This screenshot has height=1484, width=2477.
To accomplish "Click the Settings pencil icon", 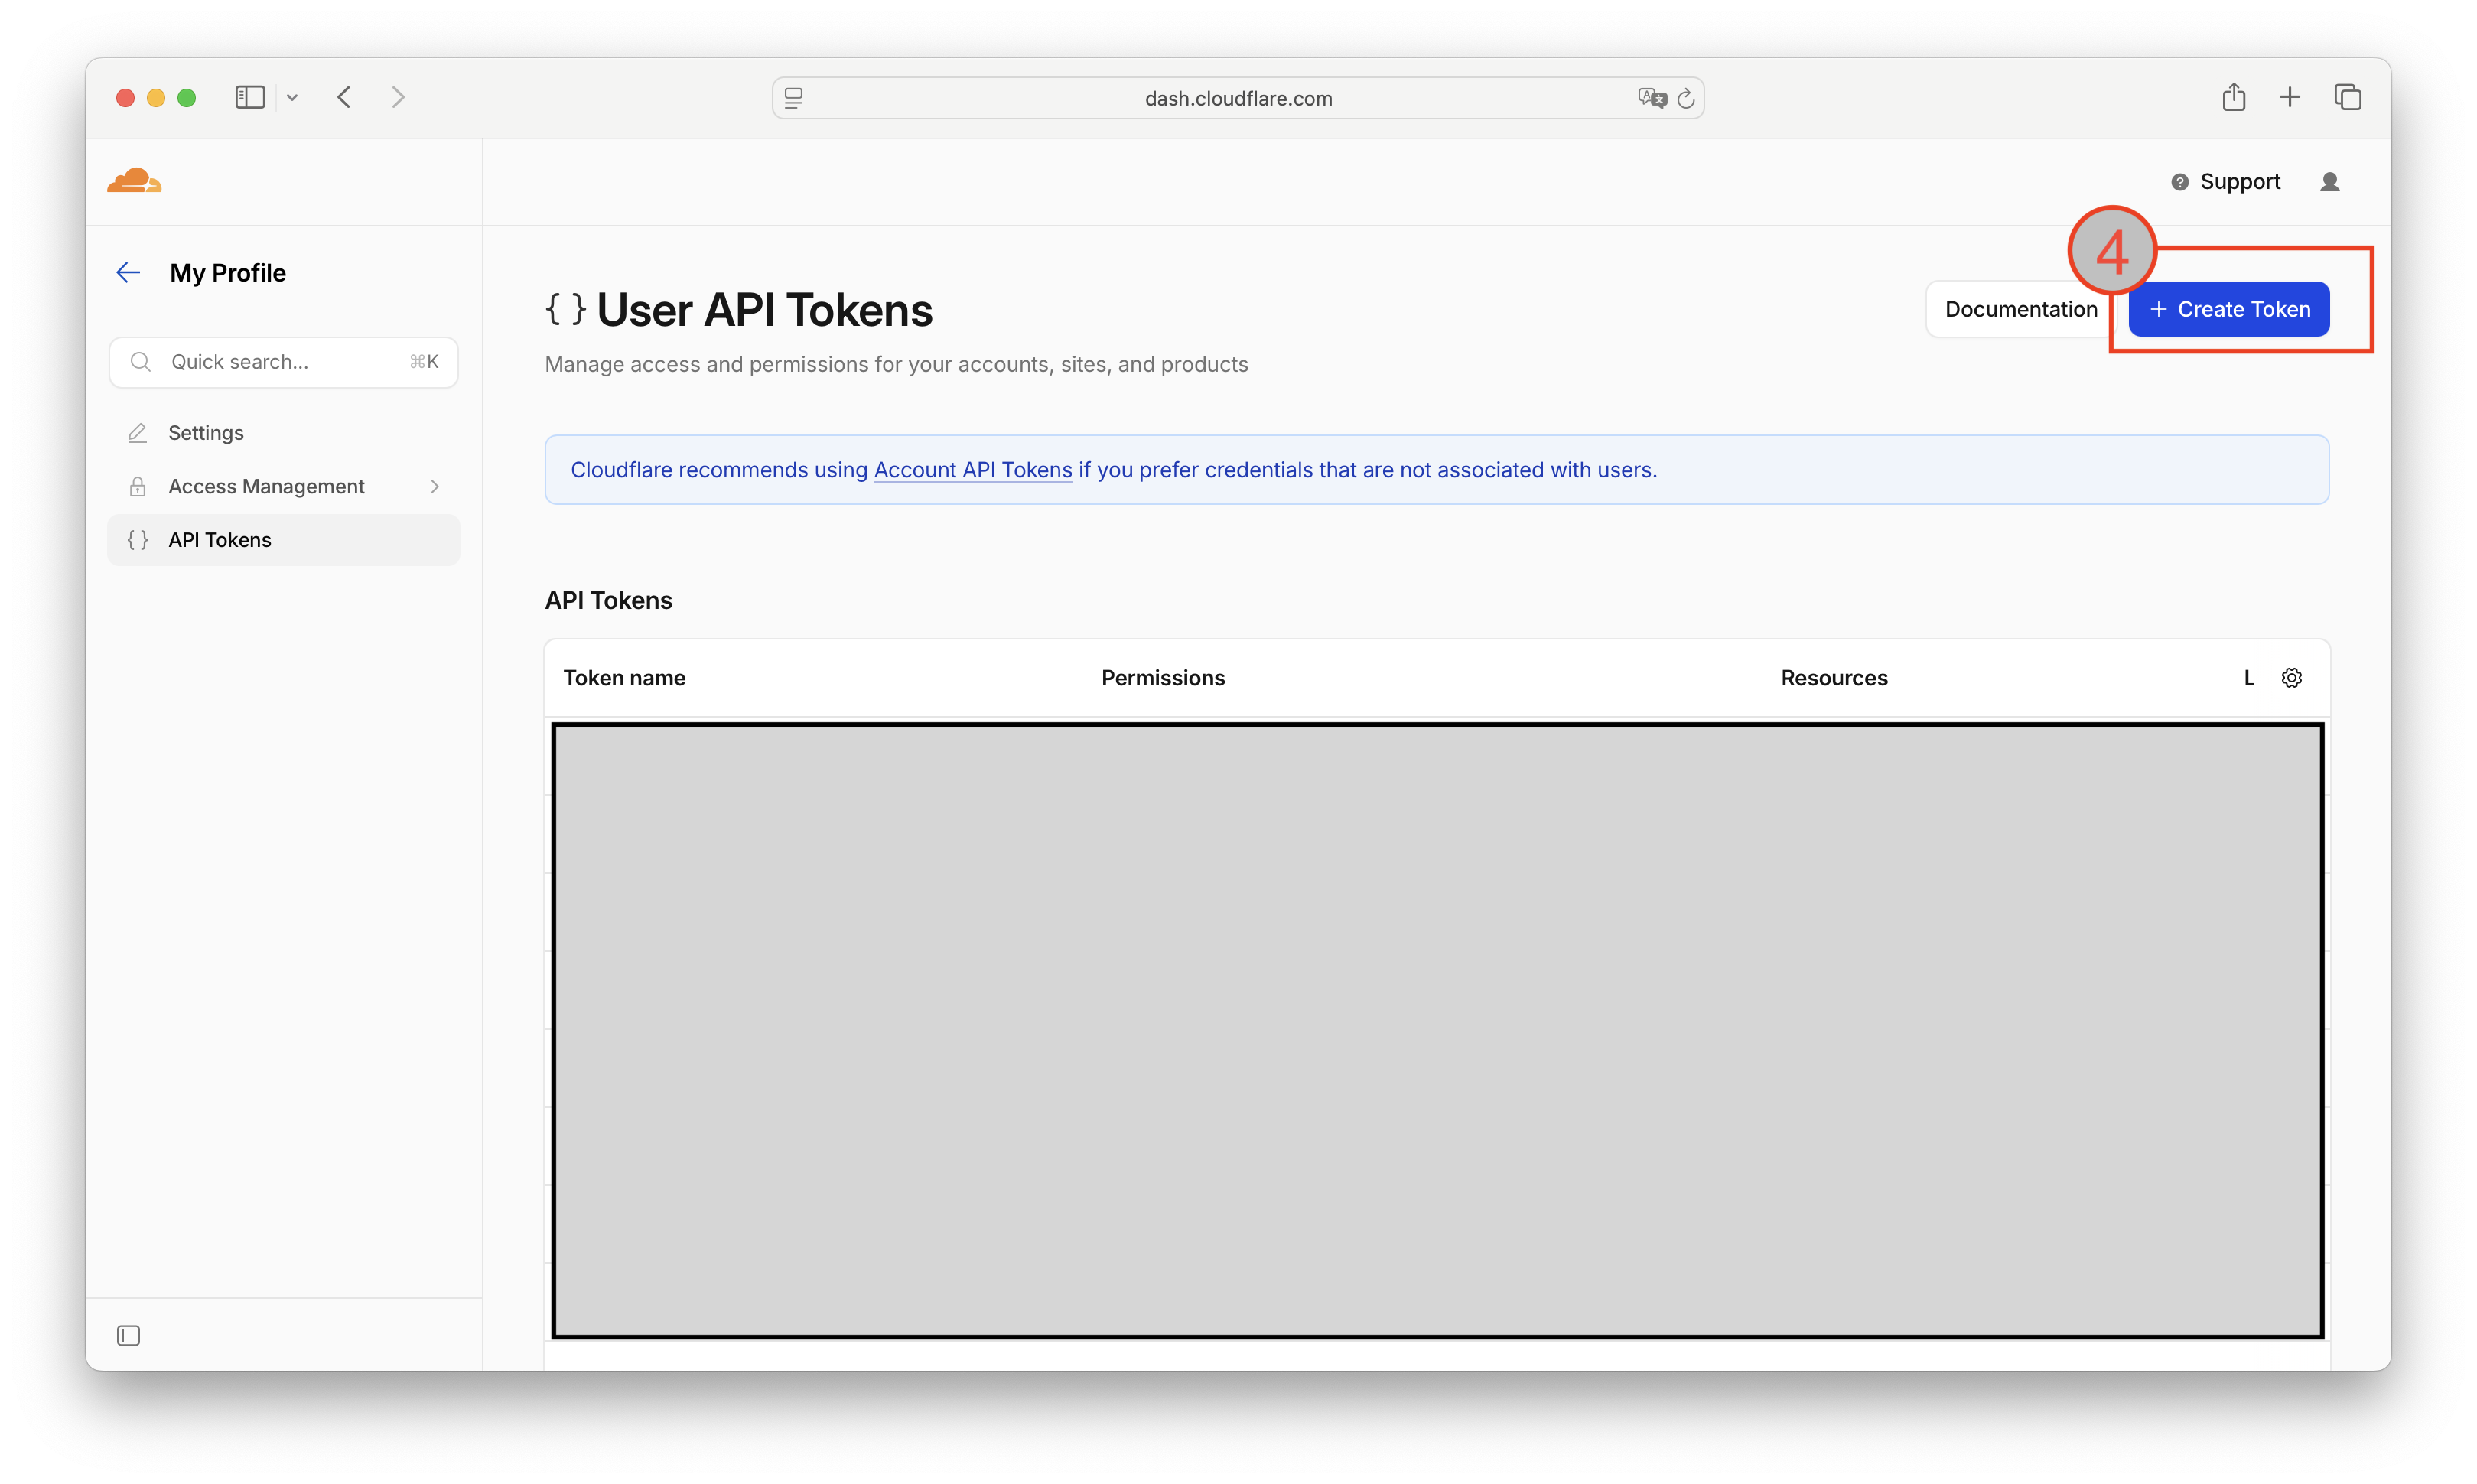I will pos(138,432).
